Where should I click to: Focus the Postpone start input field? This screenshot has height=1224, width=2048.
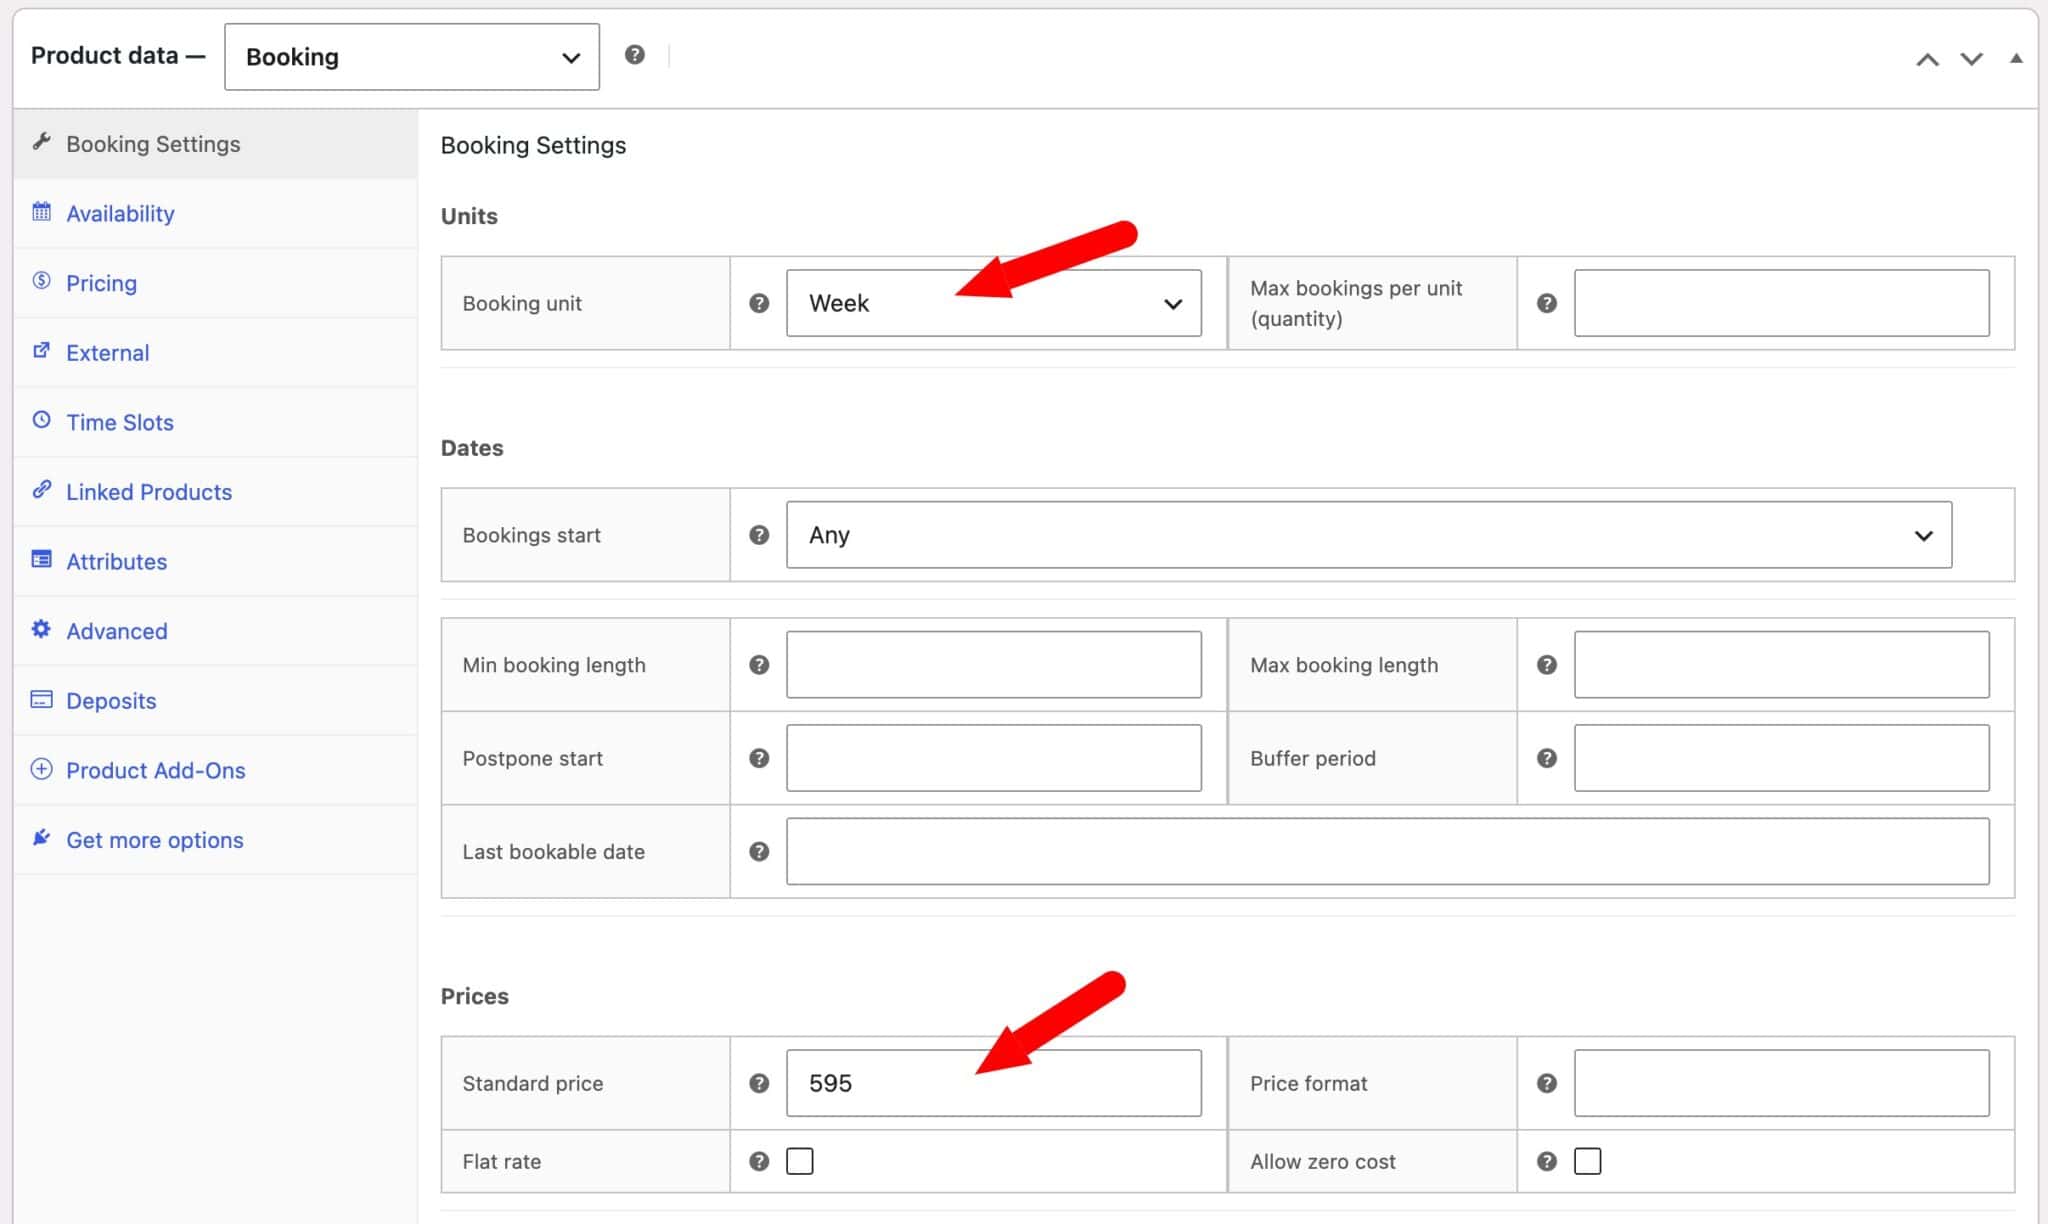click(994, 758)
